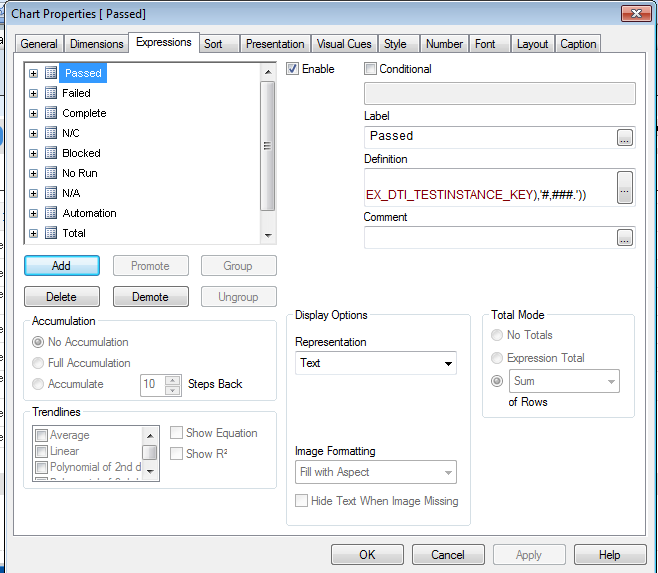Click the expression list scrollbar thumb
658x573 pixels.
pyautogui.click(x=267, y=146)
